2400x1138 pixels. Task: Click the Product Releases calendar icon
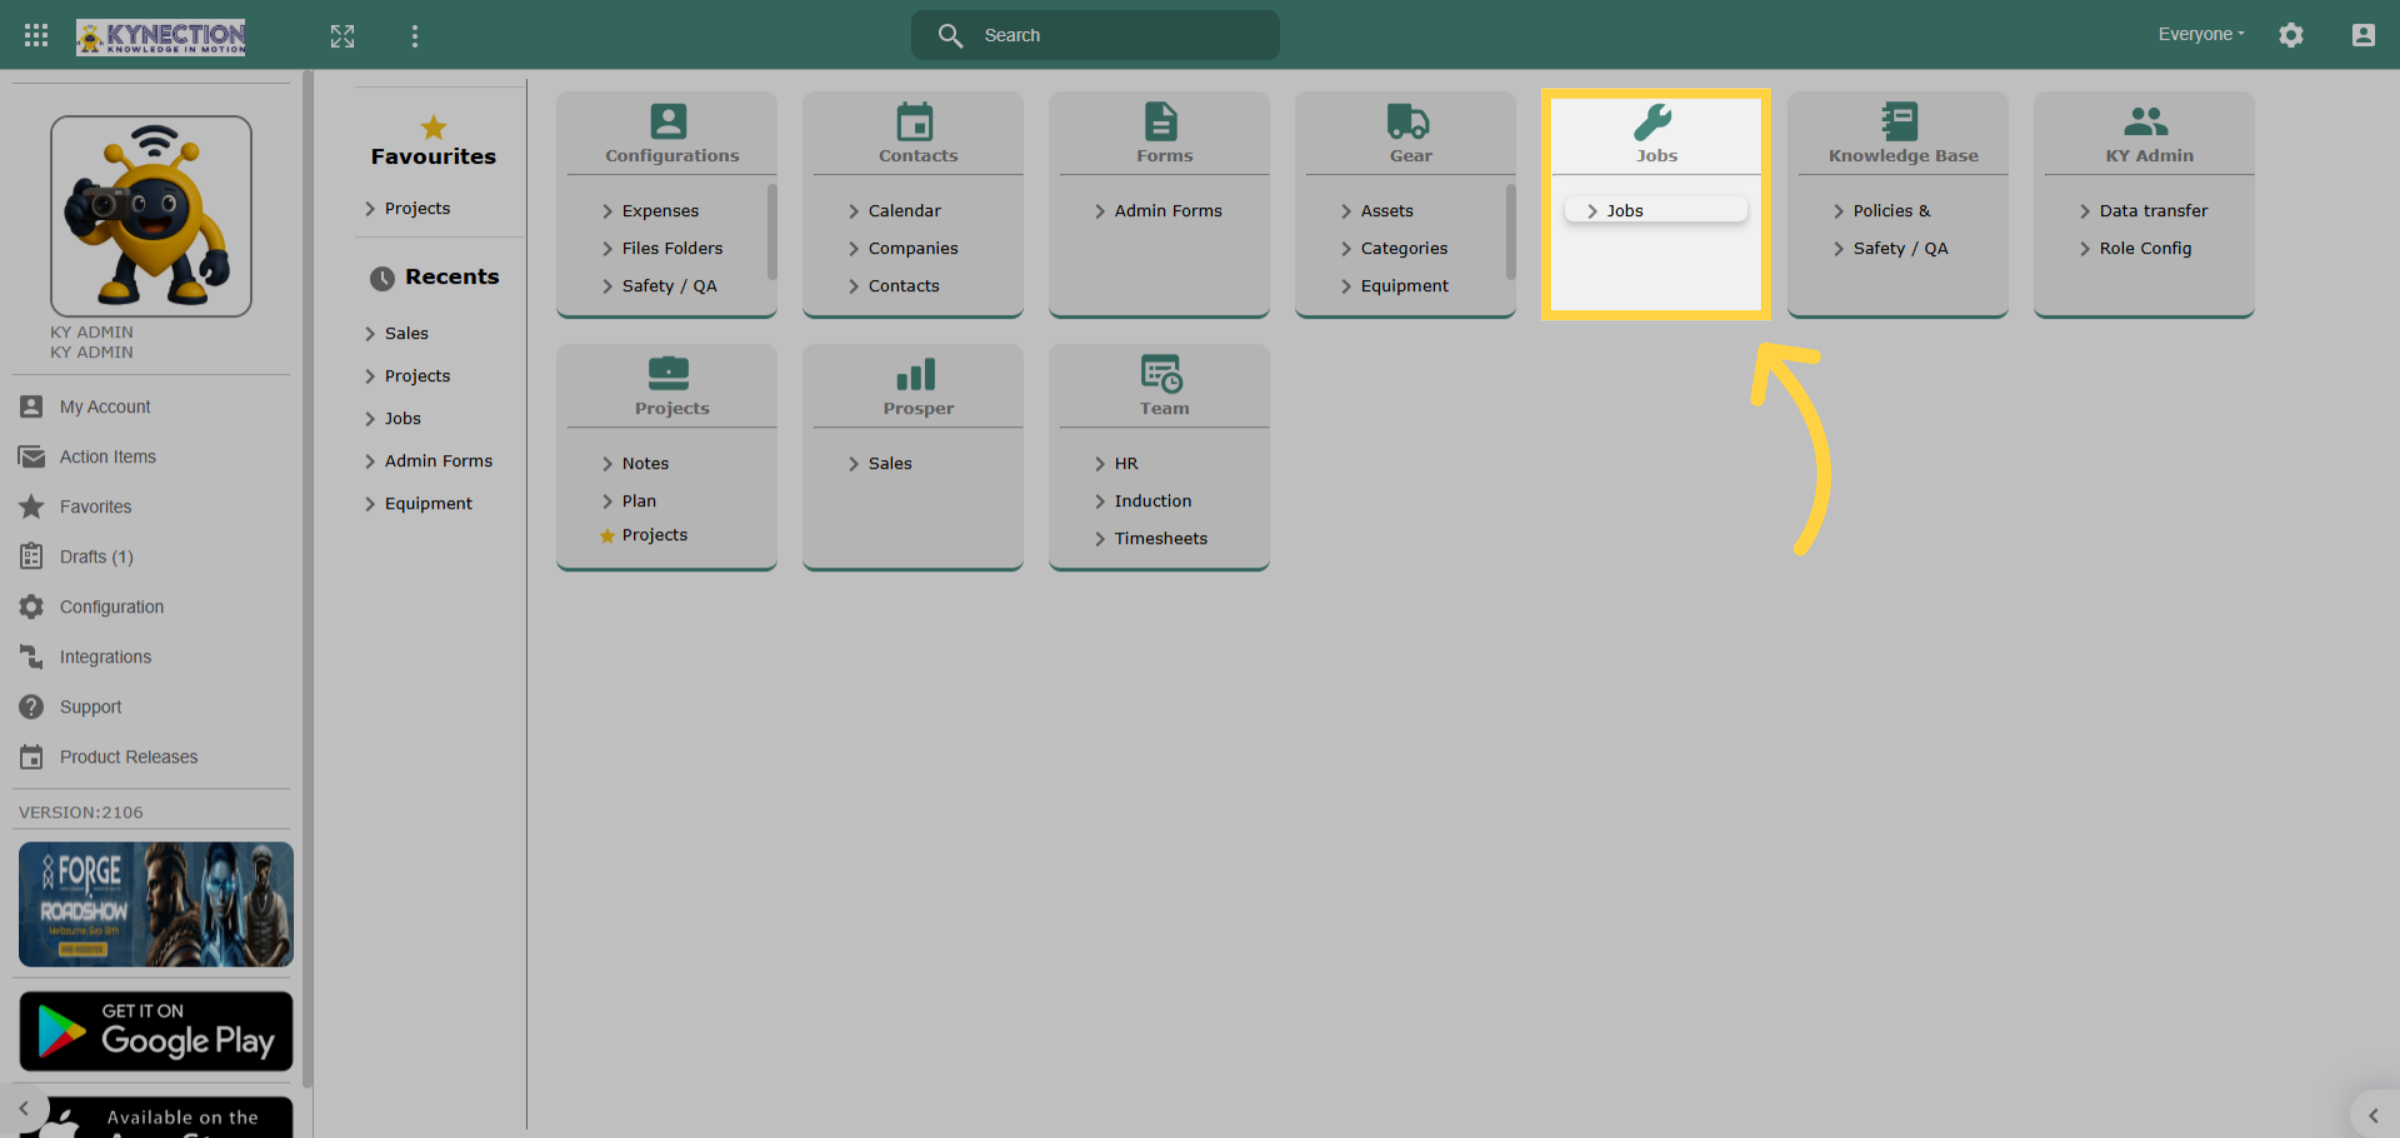(x=31, y=756)
